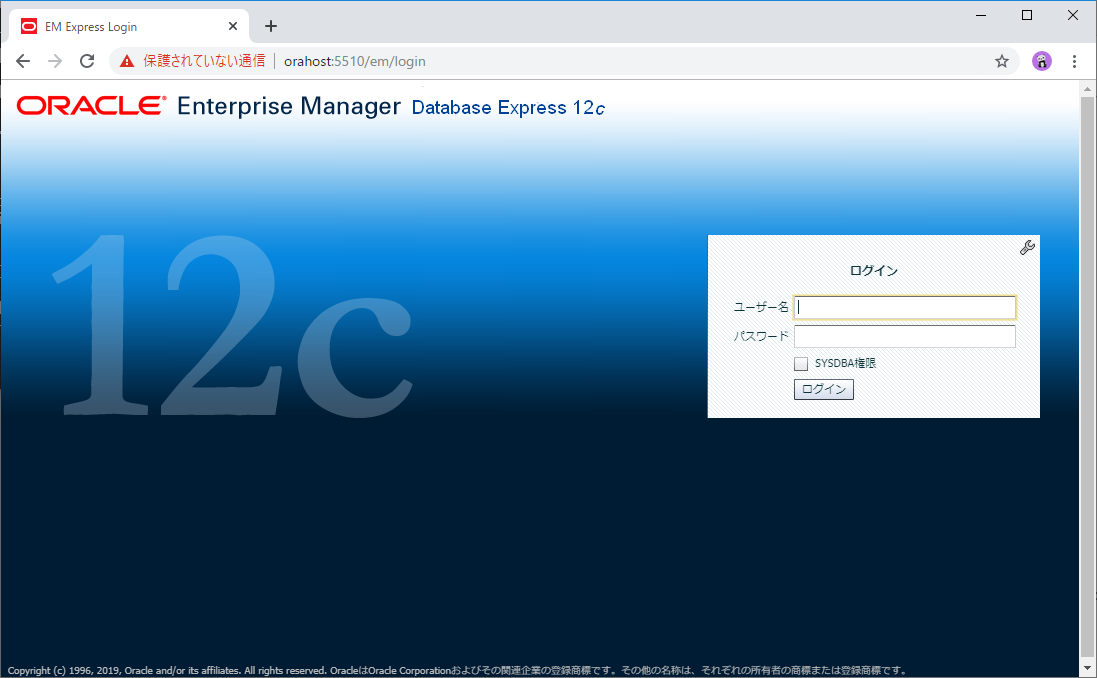Click the browser back arrow
Image resolution: width=1097 pixels, height=678 pixels.
pos(23,61)
